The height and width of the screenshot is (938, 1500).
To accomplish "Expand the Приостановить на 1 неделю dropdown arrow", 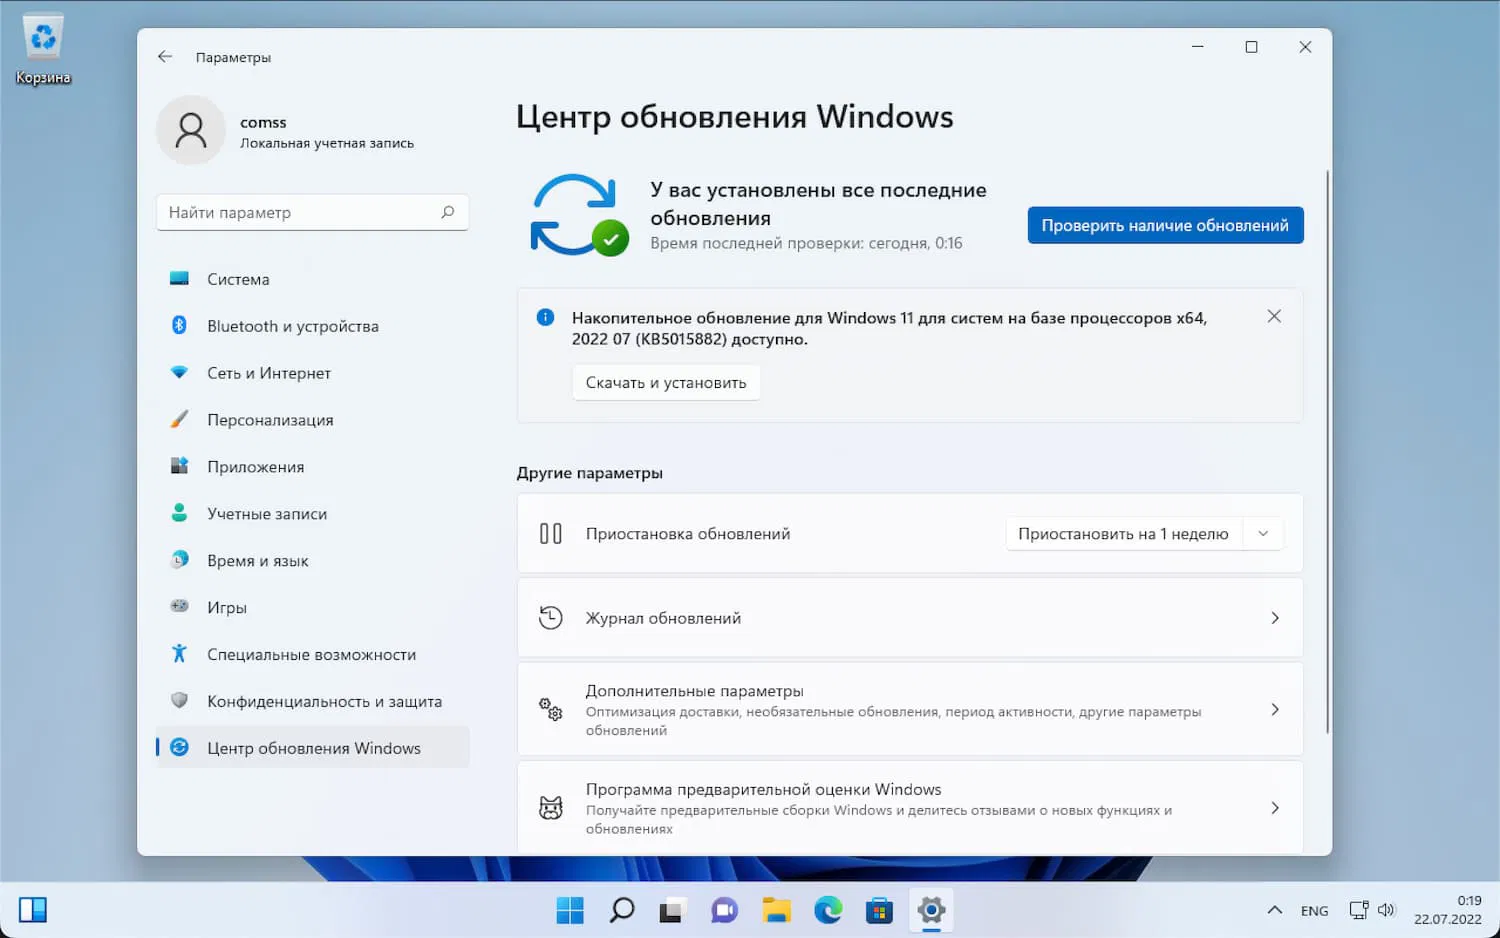I will point(1263,534).
